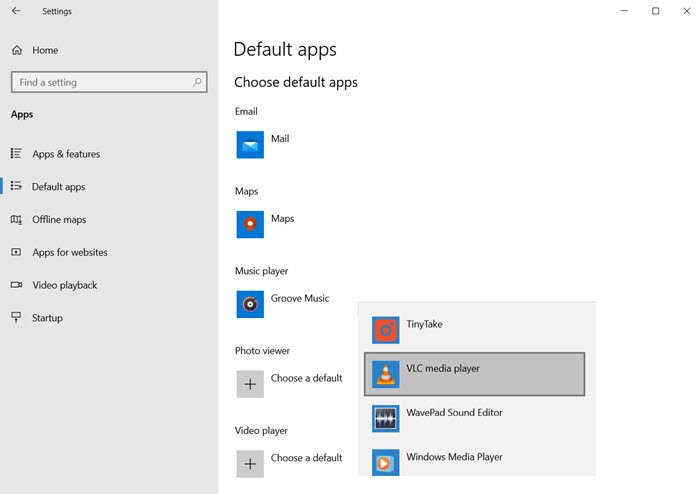Click the search magnifier icon
The height and width of the screenshot is (494, 700).
[198, 82]
